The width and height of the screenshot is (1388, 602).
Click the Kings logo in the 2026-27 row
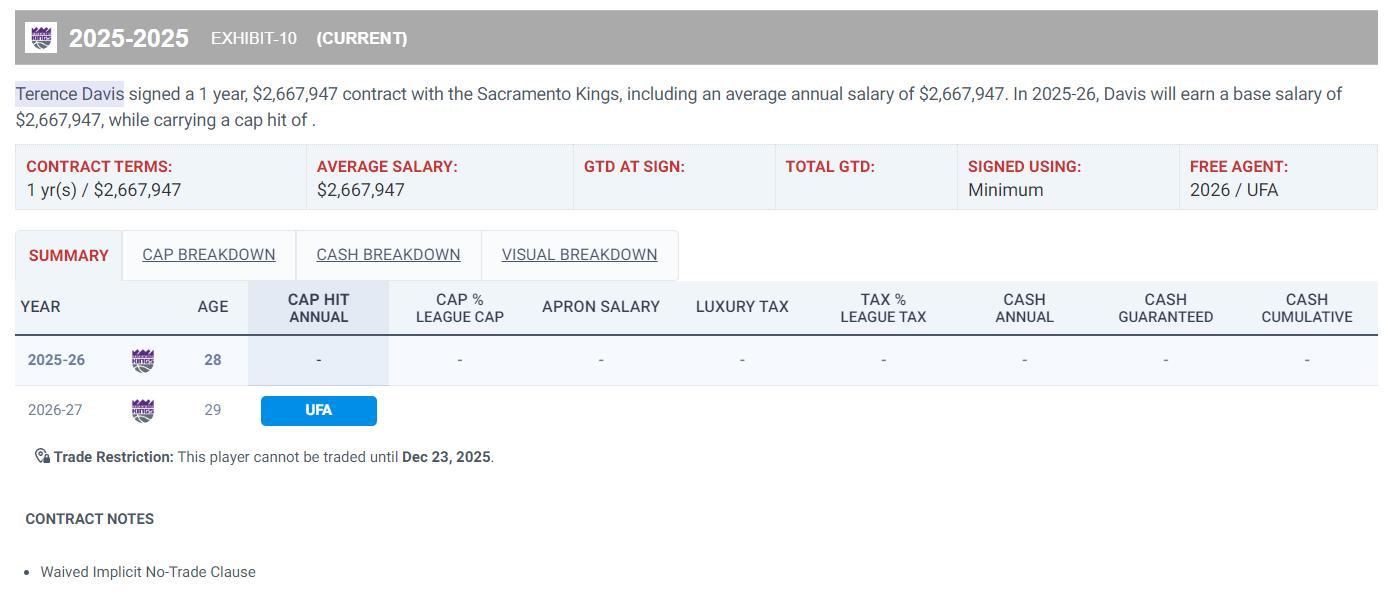(143, 411)
